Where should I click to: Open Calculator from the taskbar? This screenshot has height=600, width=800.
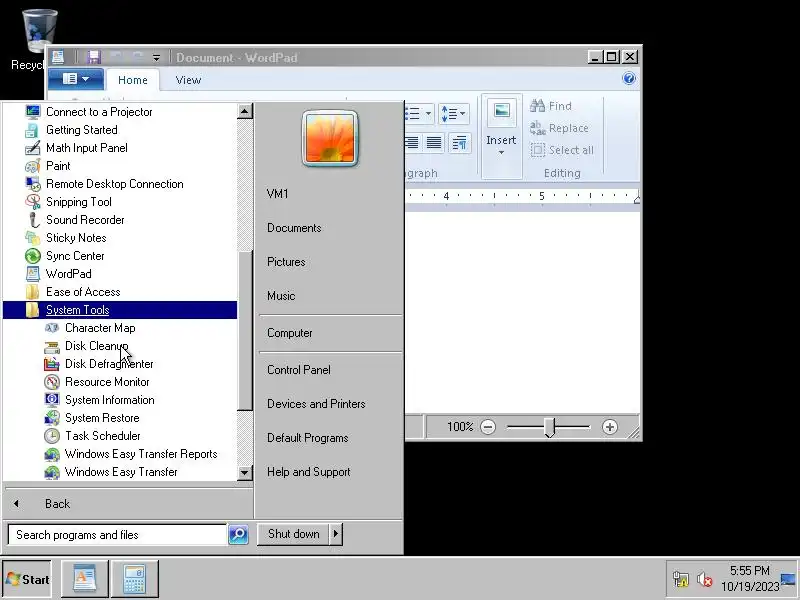[135, 579]
